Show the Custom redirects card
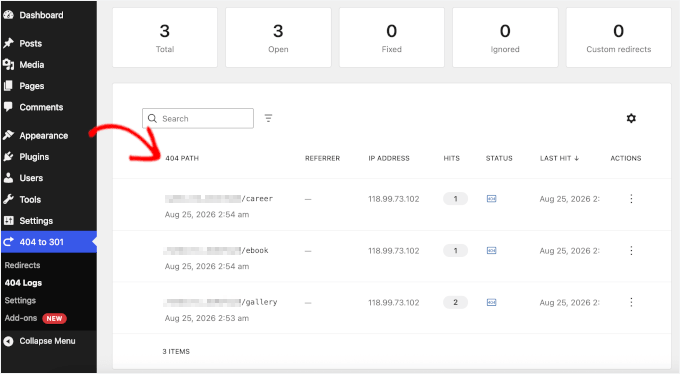This screenshot has height=374, width=680. (618, 37)
